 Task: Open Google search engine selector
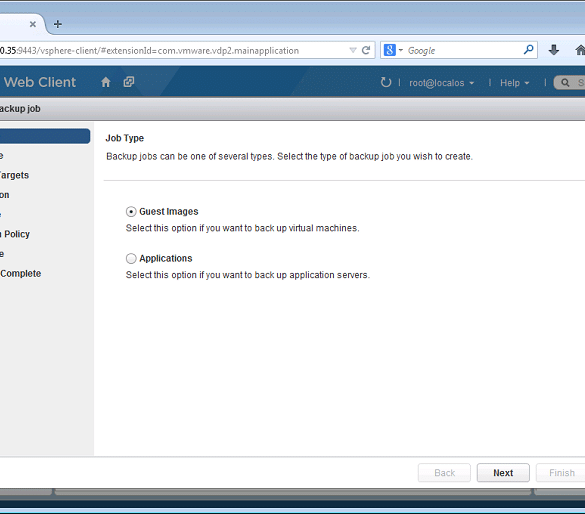pos(393,50)
